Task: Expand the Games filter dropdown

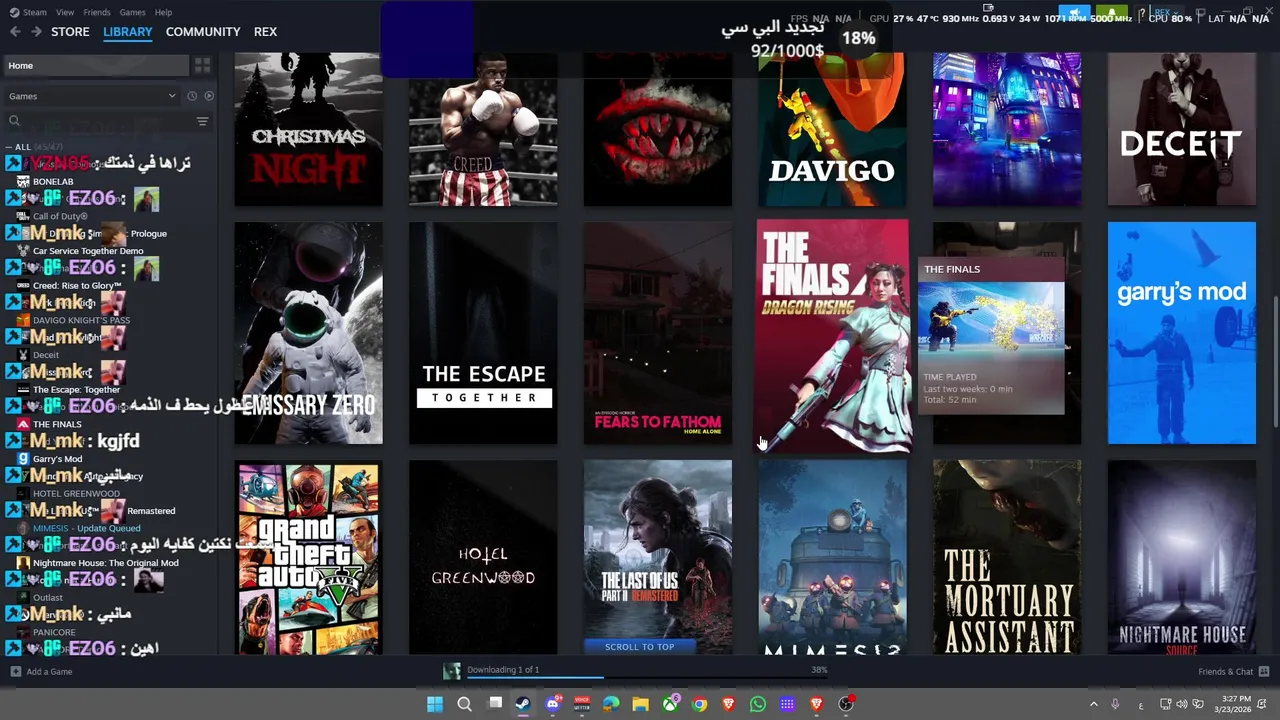Action: point(92,96)
